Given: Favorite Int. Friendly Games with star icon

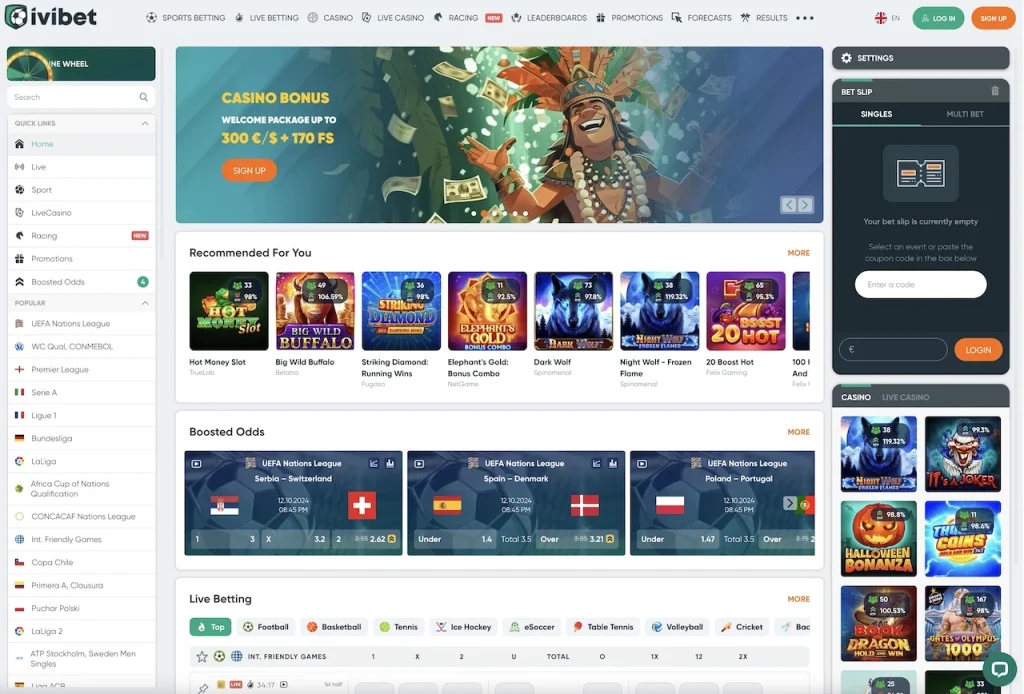Looking at the screenshot, I should pos(202,656).
